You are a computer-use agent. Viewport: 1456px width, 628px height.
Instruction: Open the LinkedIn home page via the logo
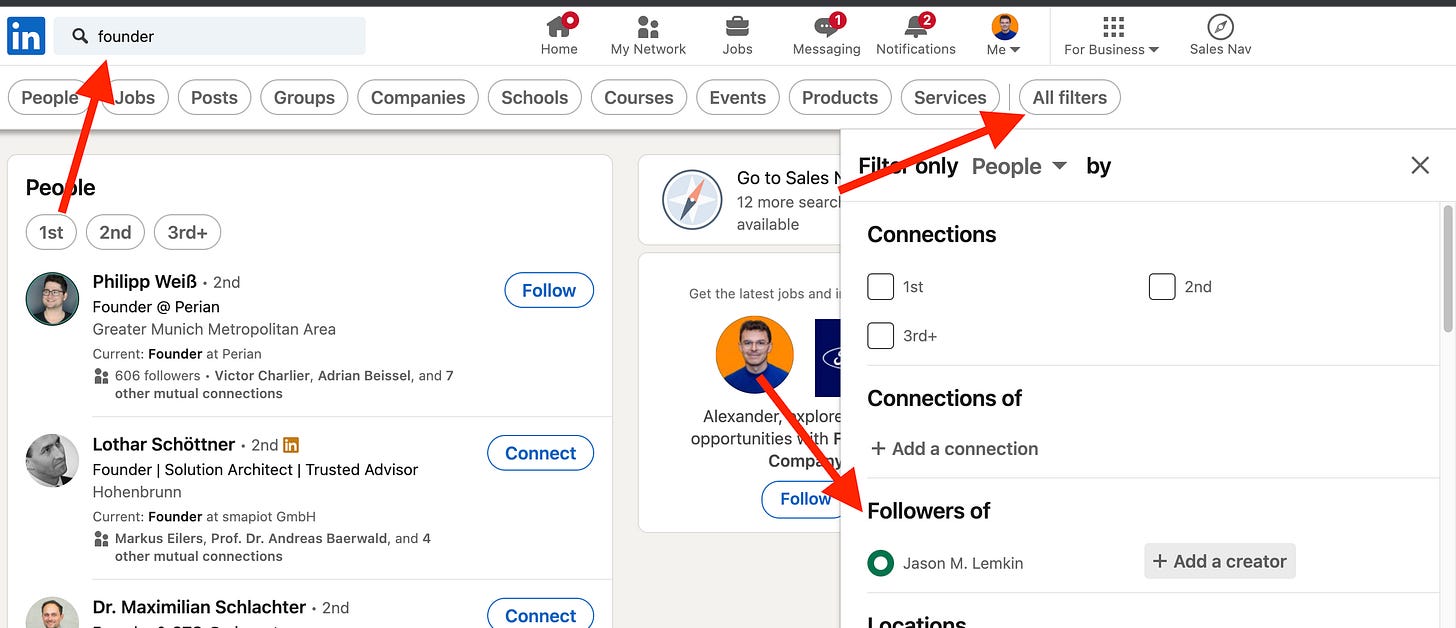click(x=25, y=35)
